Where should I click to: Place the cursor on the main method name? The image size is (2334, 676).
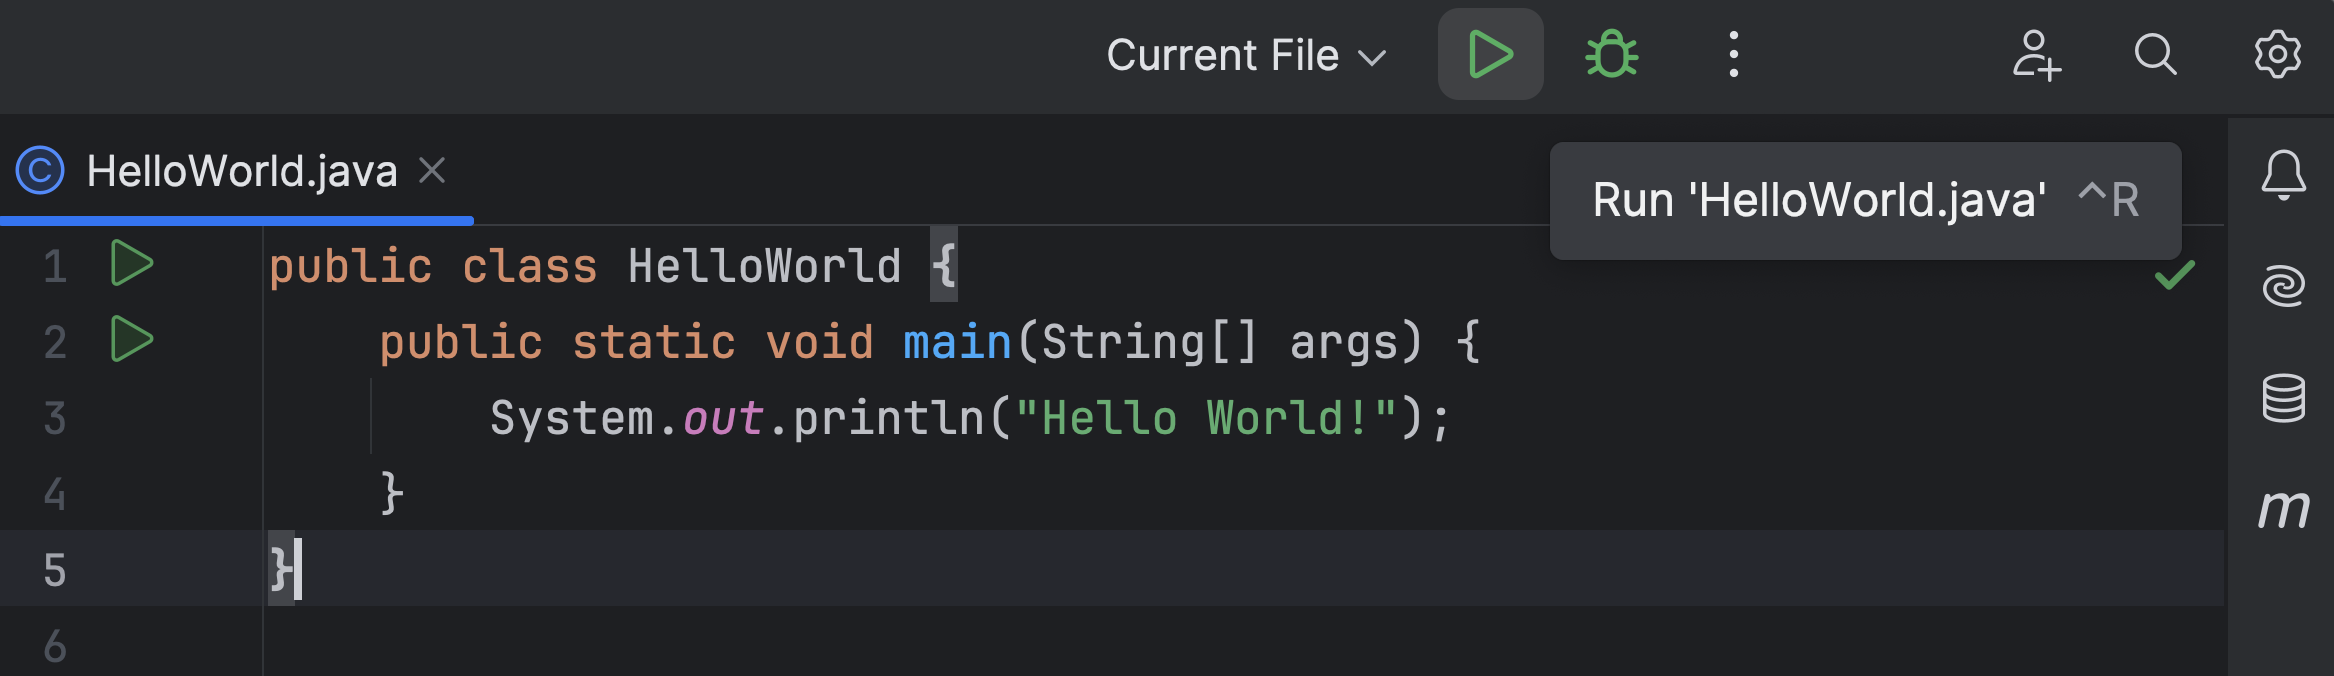pos(956,343)
